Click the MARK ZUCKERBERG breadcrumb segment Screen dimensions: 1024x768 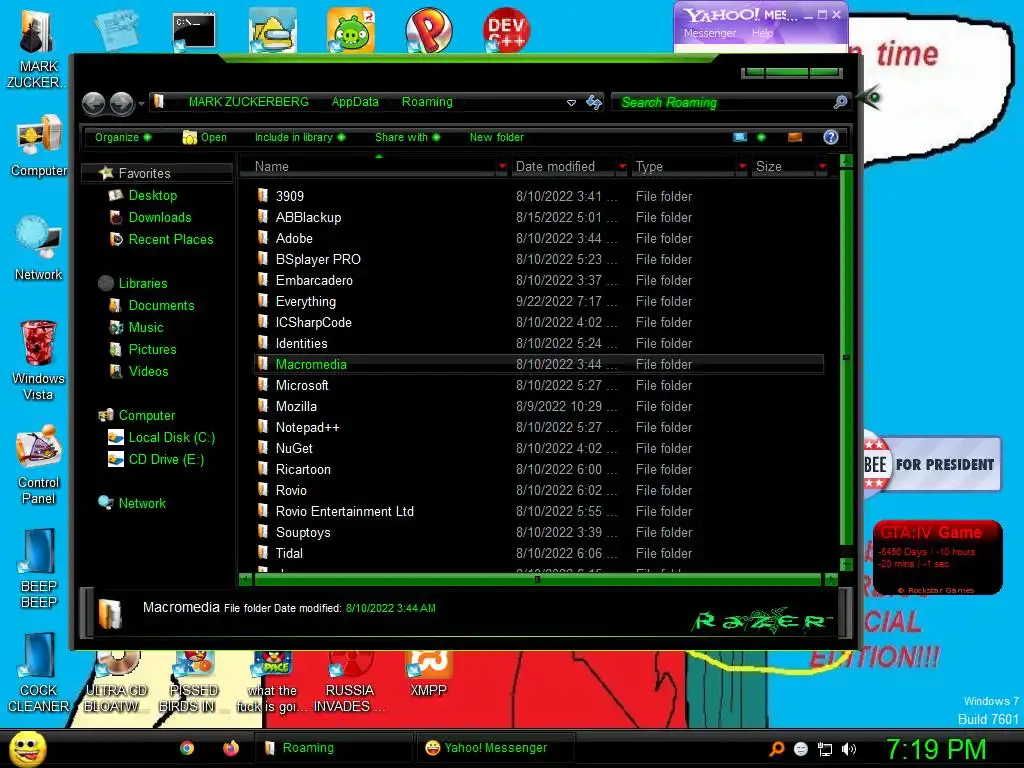point(249,102)
